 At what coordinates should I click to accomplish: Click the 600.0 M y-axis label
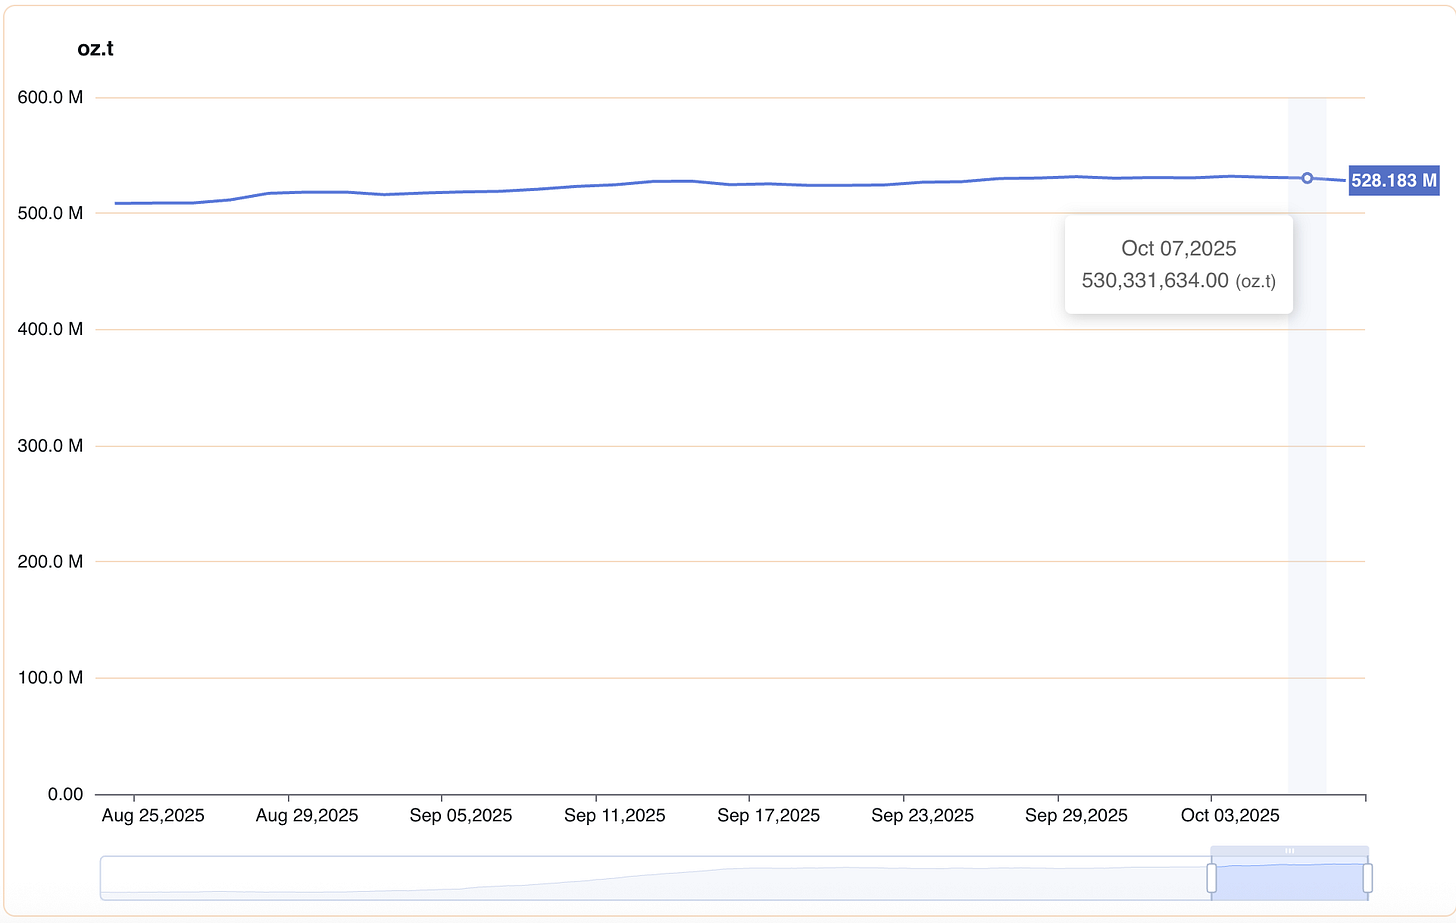50,98
